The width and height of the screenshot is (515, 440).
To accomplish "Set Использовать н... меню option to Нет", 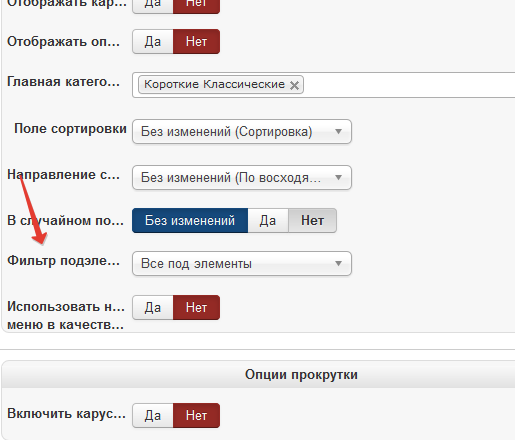I will click(196, 307).
